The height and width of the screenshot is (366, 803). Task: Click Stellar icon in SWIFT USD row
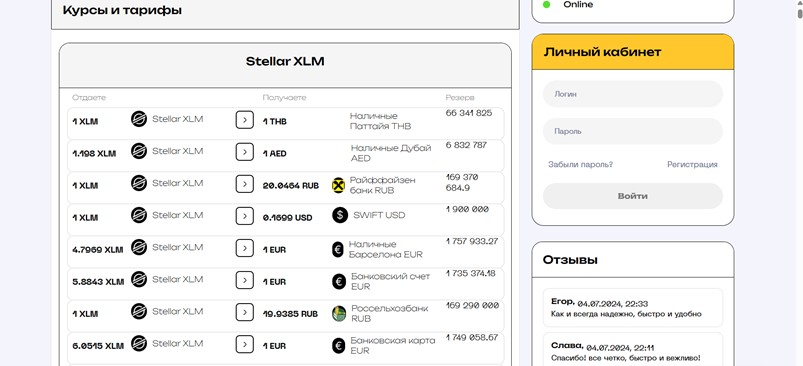tap(139, 215)
